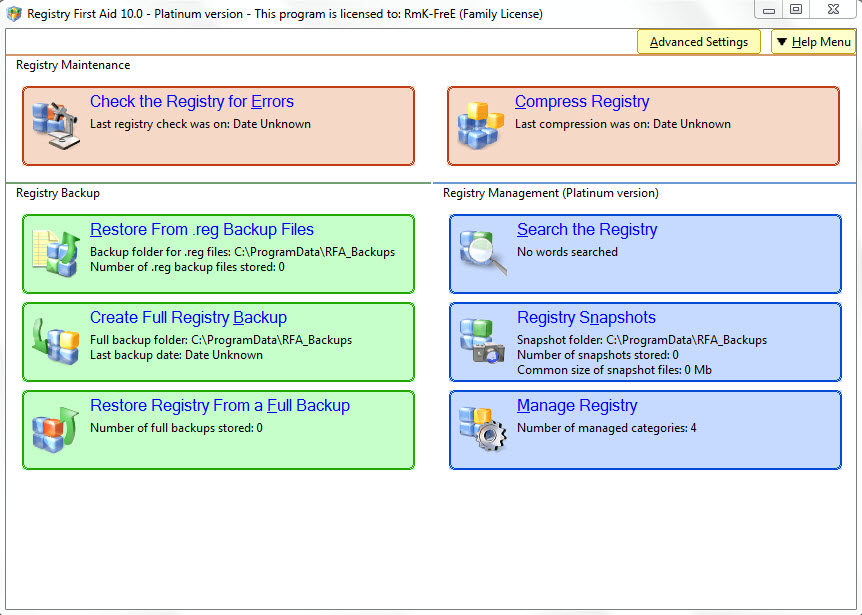This screenshot has height=615, width=862.
Task: Start Create Full Registry Backup
Action: pyautogui.click(x=189, y=317)
